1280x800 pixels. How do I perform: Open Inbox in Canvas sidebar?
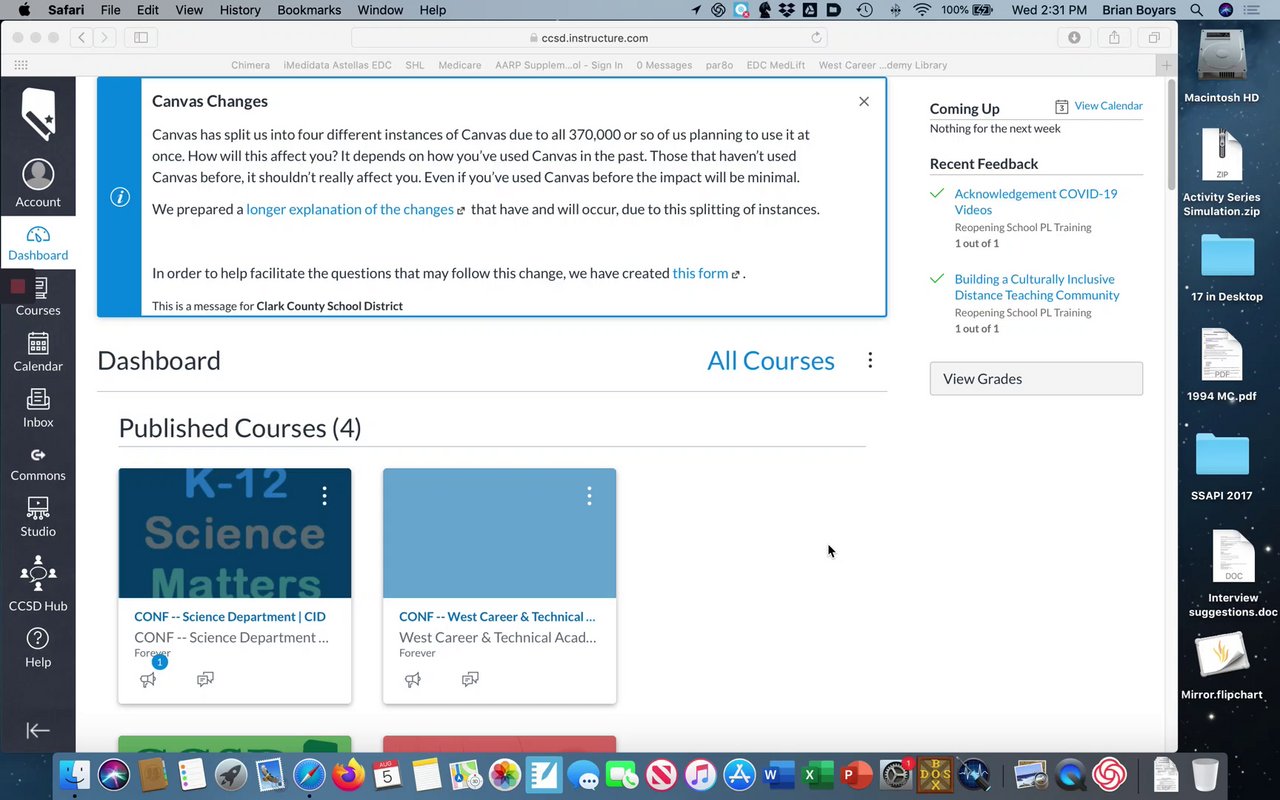(x=38, y=409)
